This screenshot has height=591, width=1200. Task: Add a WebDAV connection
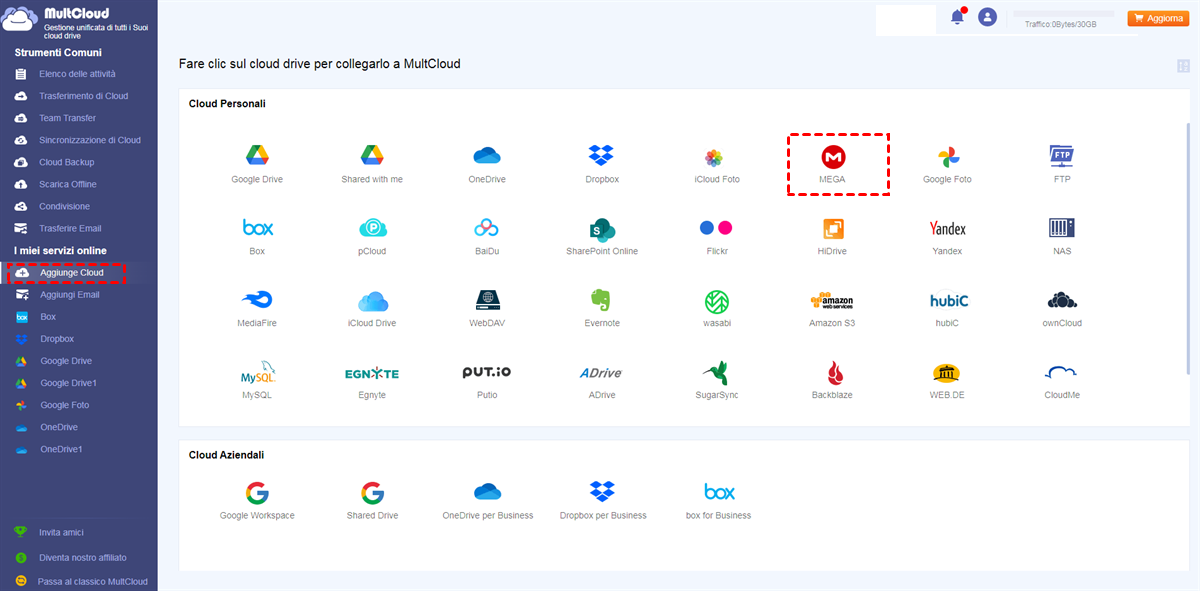click(x=487, y=300)
